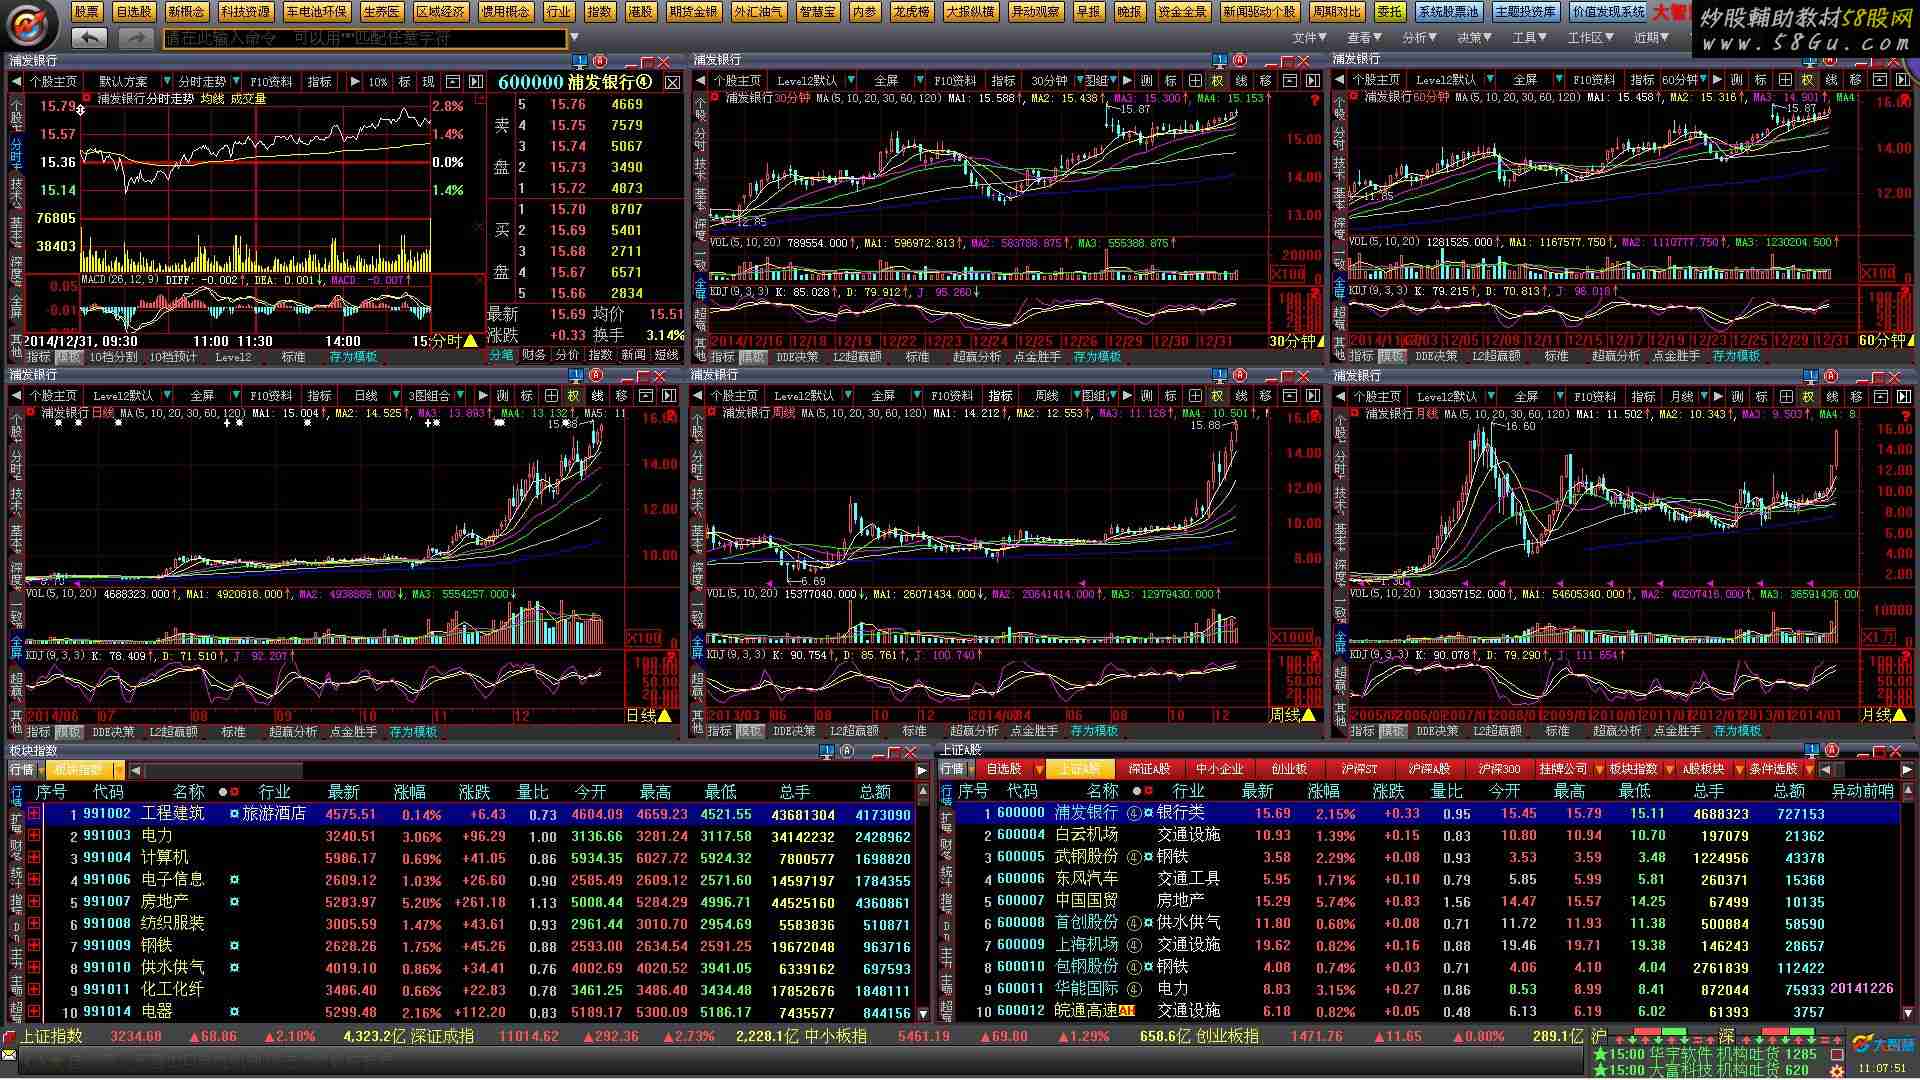The height and width of the screenshot is (1080, 1920).
Task: Select 沪深300 tab in stock list
Action: (1499, 769)
